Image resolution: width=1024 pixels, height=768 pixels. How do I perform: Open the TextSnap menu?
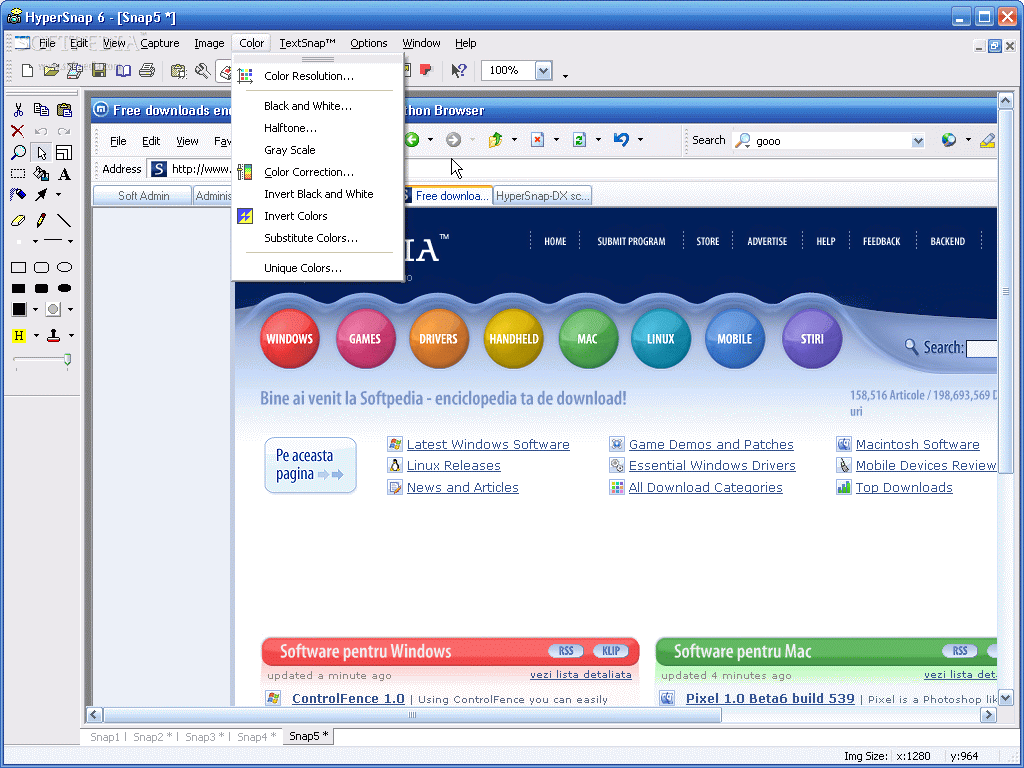pyautogui.click(x=307, y=43)
